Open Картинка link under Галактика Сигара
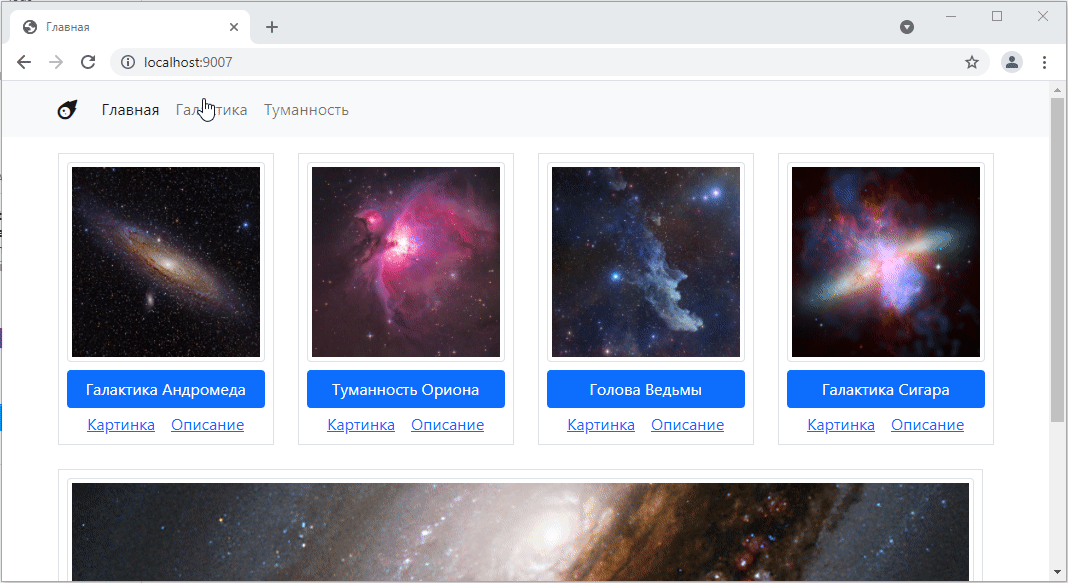Screen dimensions: 1068x583 841,425
